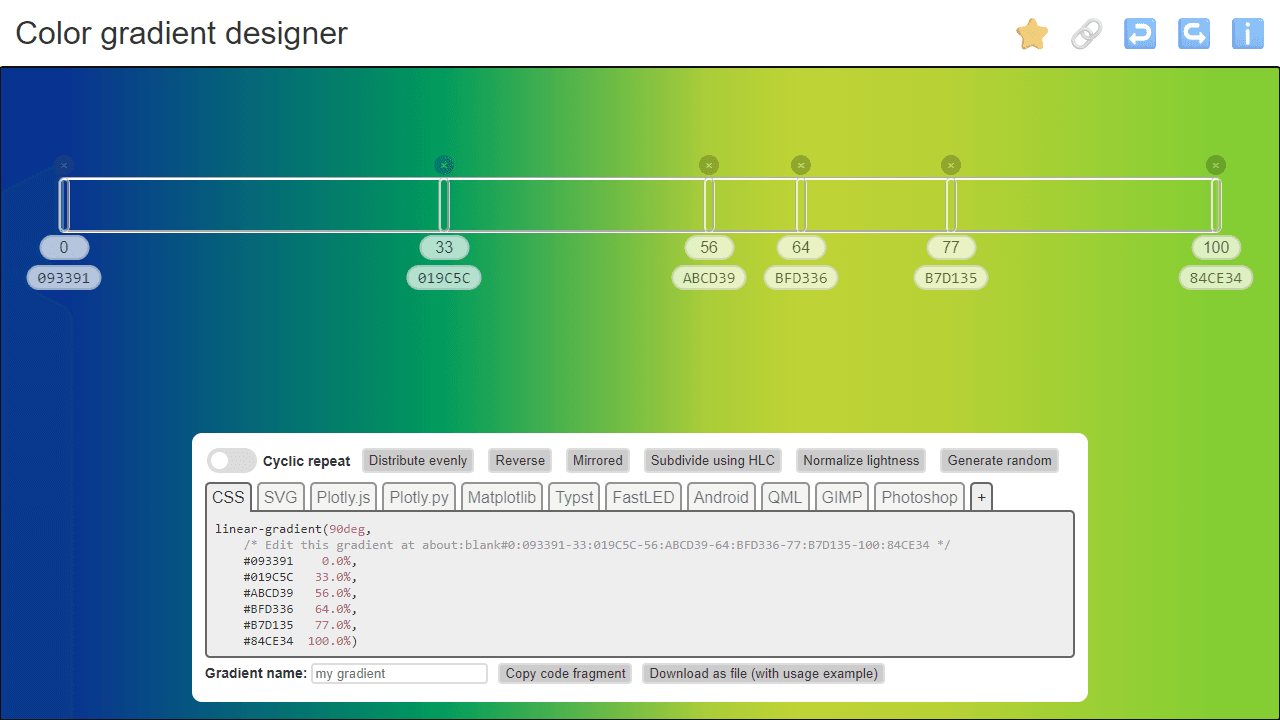The image size is (1280, 720).
Task: Click Copy code fragment button
Action: click(566, 674)
